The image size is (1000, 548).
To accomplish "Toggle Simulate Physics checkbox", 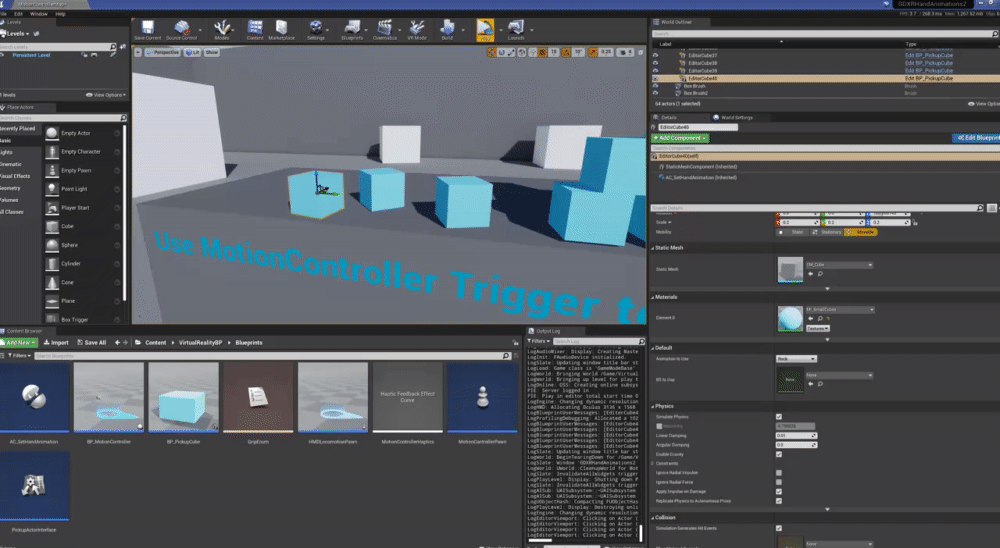I will coord(779,417).
